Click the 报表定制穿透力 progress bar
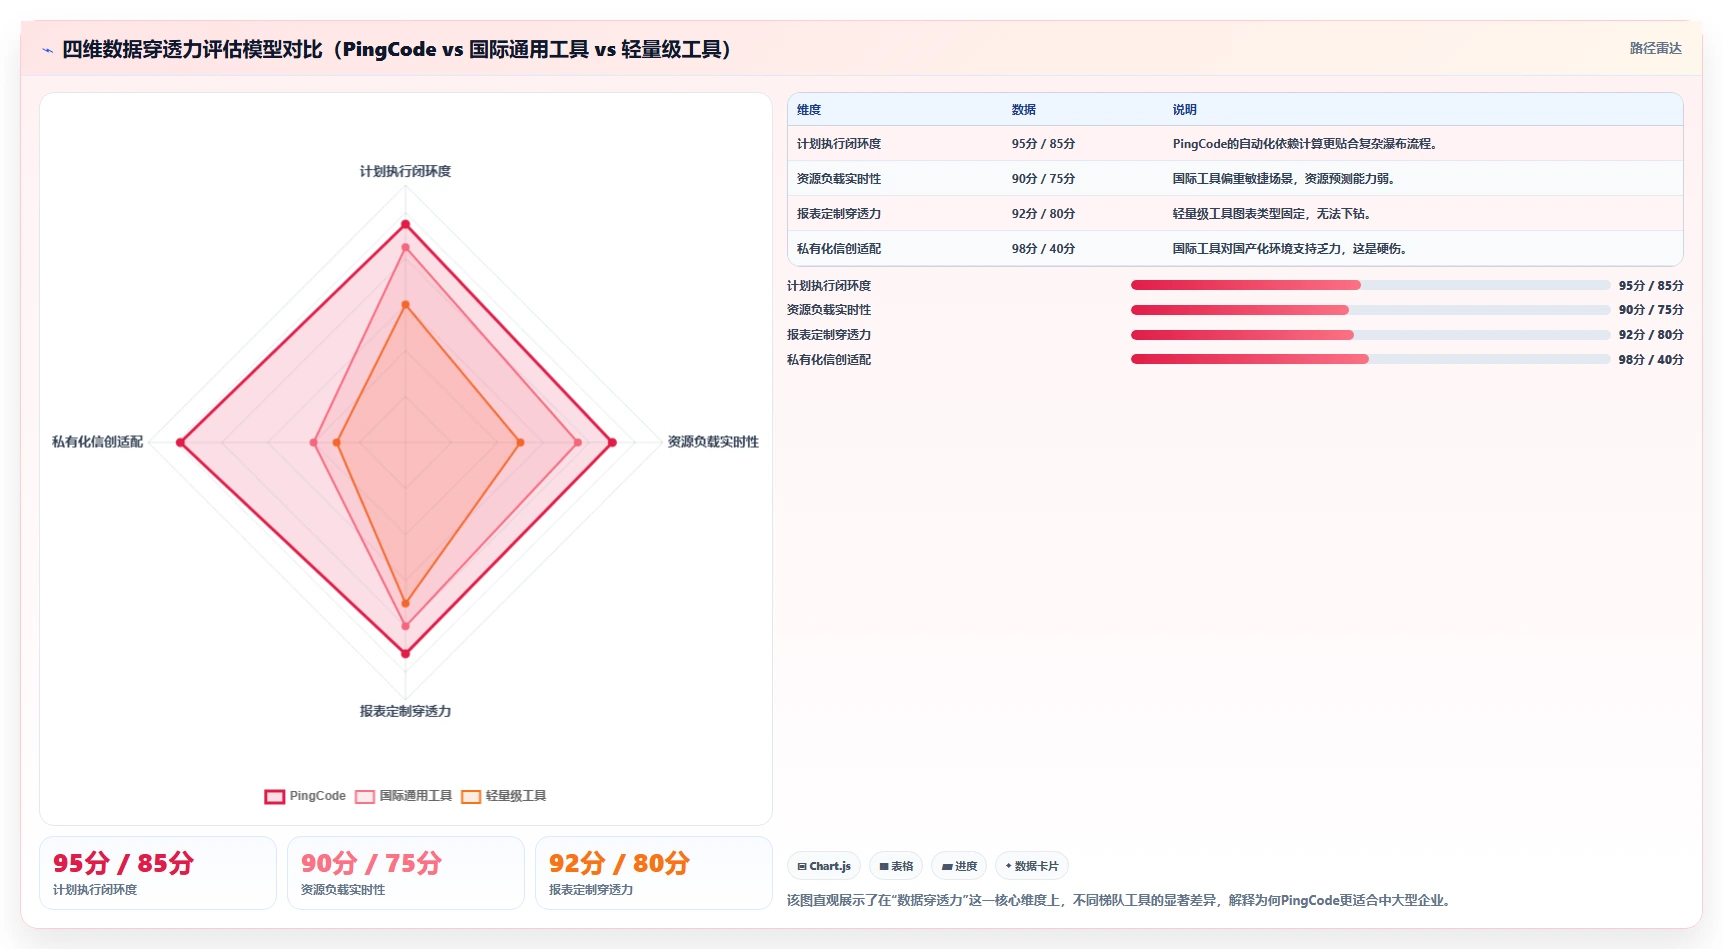The image size is (1723, 949). click(x=1370, y=335)
